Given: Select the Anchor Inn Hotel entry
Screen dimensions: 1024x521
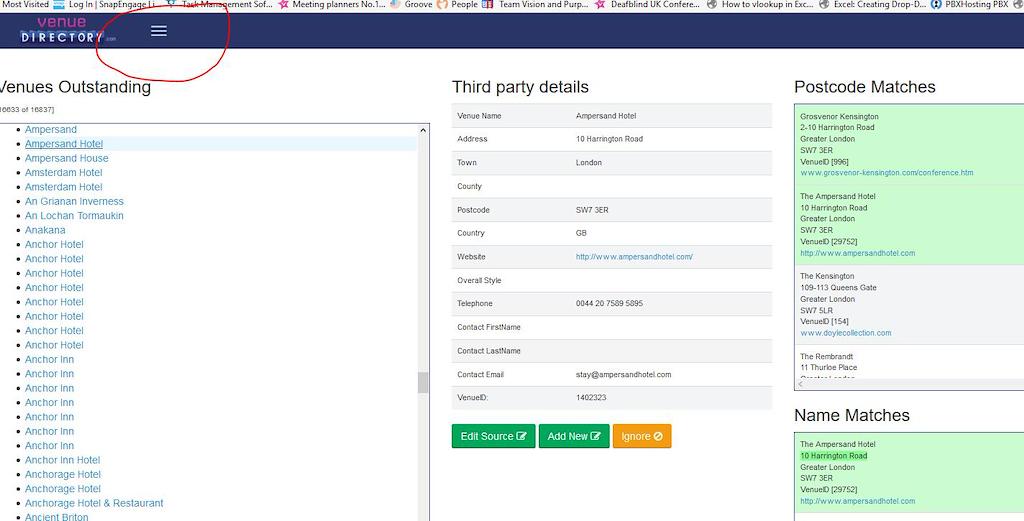Looking at the screenshot, I should click(x=63, y=460).
